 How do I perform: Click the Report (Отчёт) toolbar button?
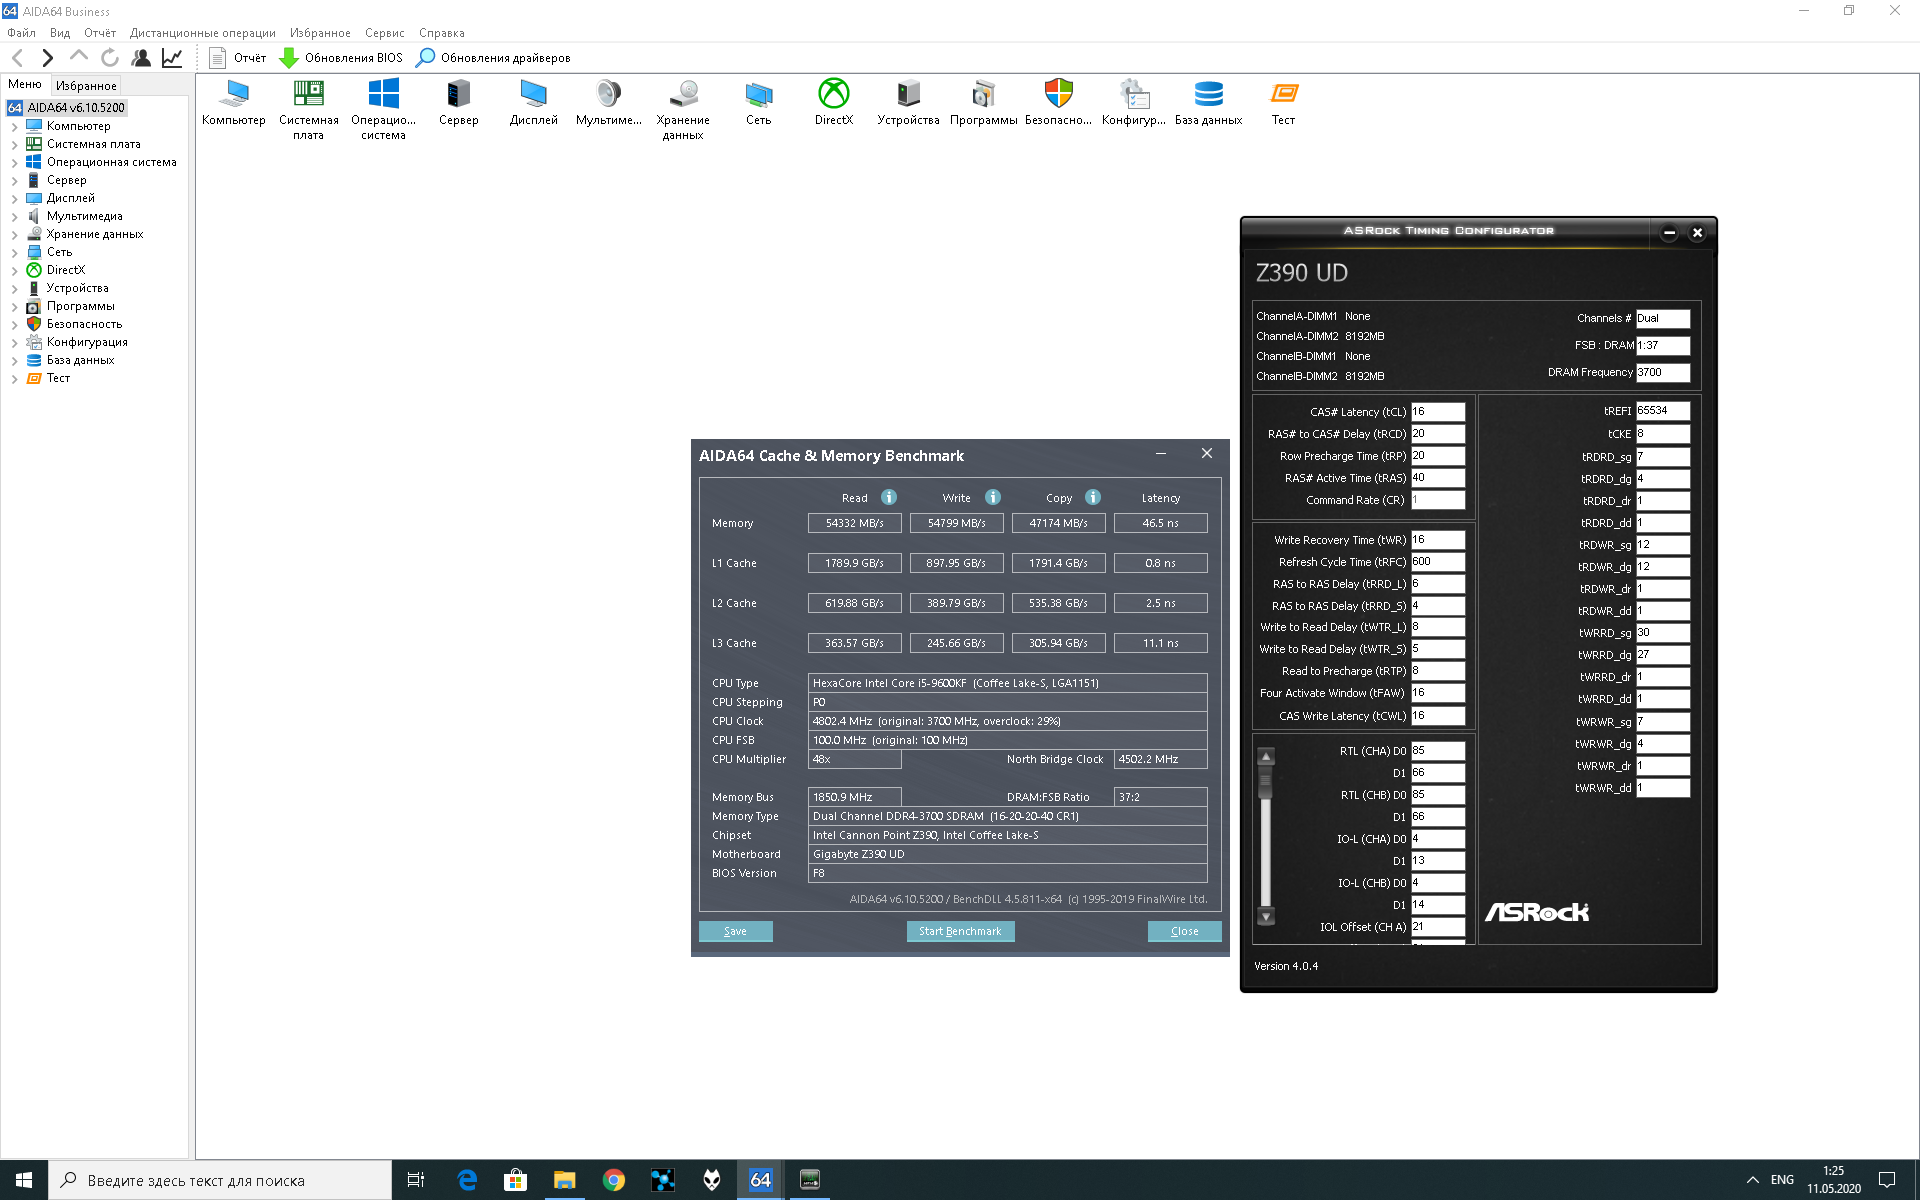click(x=238, y=58)
